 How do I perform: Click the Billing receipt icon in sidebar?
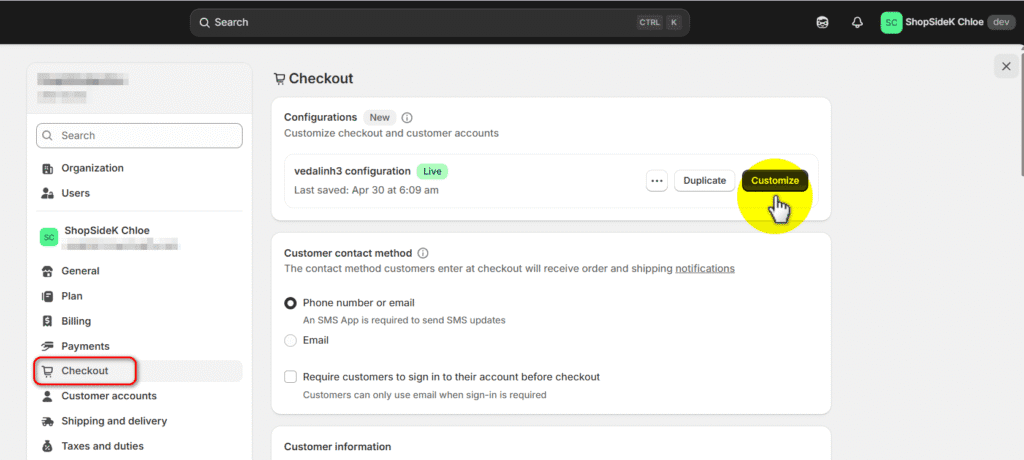click(x=47, y=321)
